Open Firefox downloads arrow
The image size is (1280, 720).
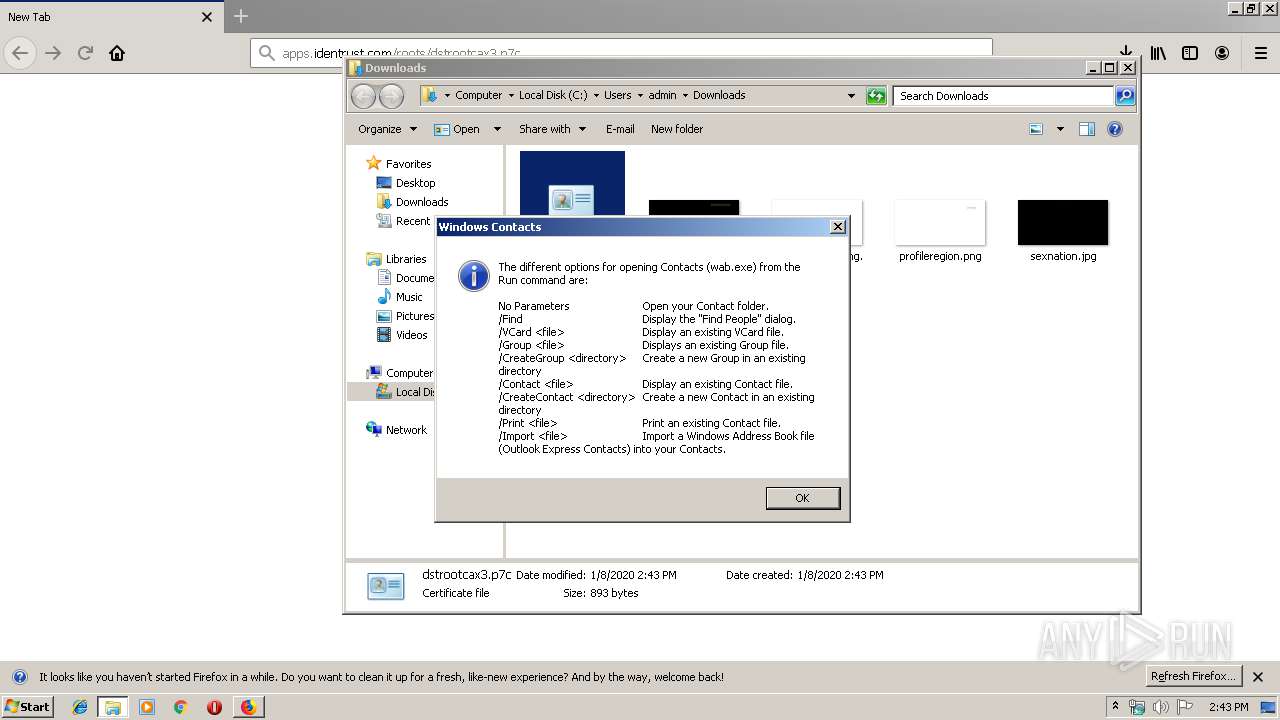(x=1125, y=53)
